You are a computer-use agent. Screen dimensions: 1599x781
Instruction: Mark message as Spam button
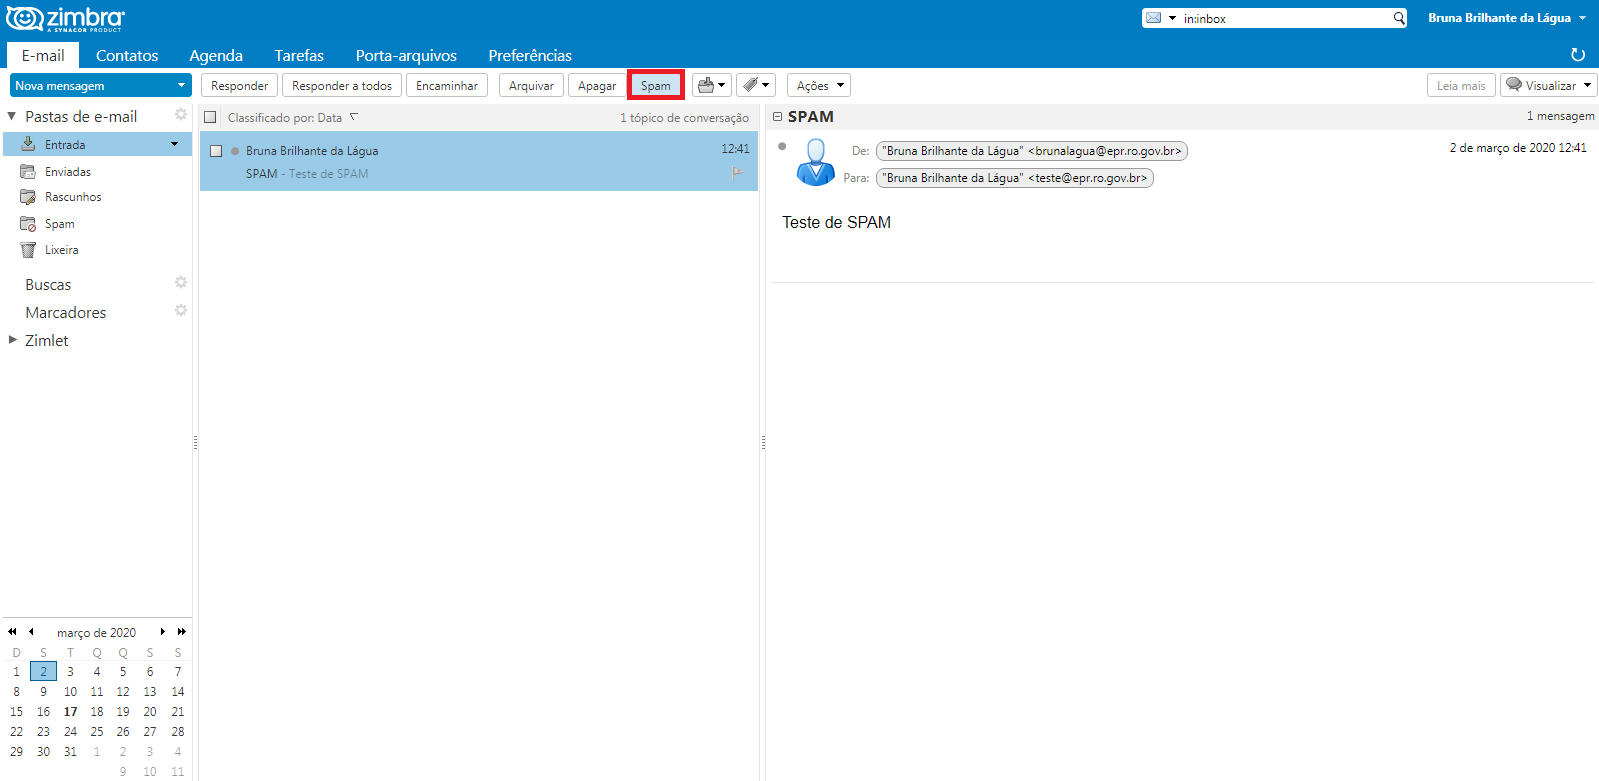tap(656, 85)
